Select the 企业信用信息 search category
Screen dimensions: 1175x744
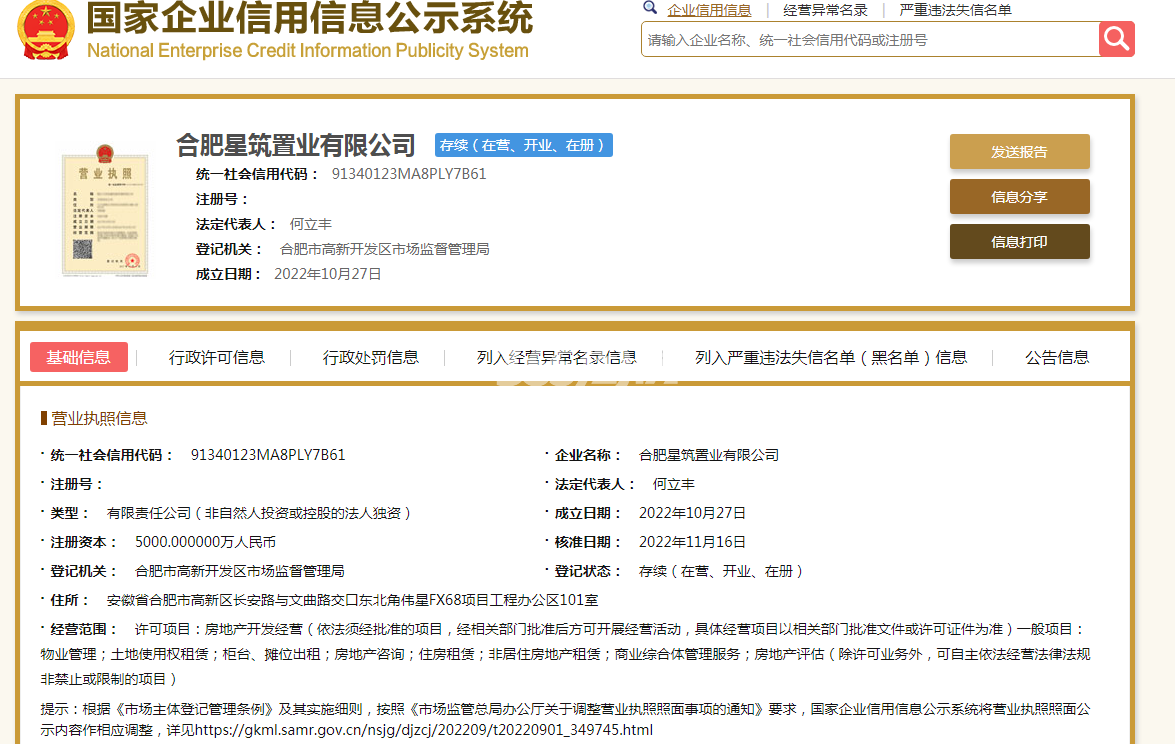709,10
